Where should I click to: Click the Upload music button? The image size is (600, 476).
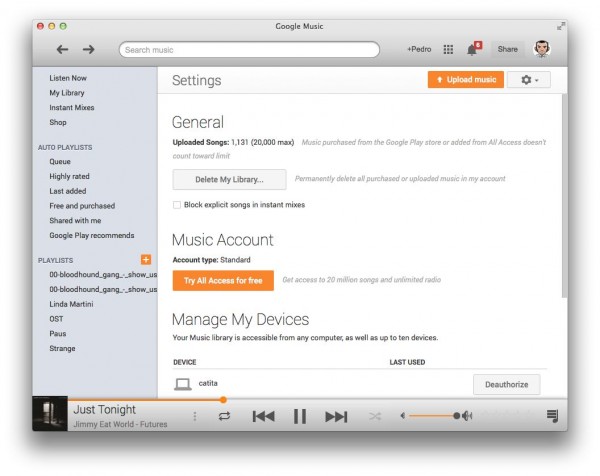pyautogui.click(x=466, y=80)
